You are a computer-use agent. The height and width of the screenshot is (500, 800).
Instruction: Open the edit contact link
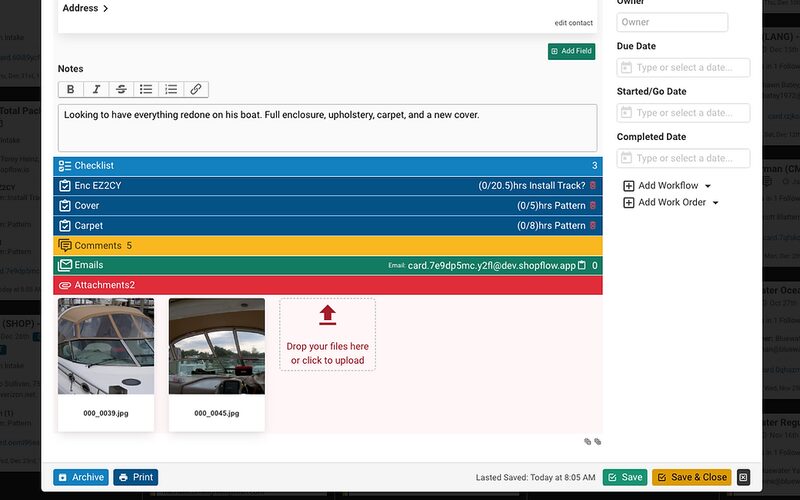click(573, 23)
